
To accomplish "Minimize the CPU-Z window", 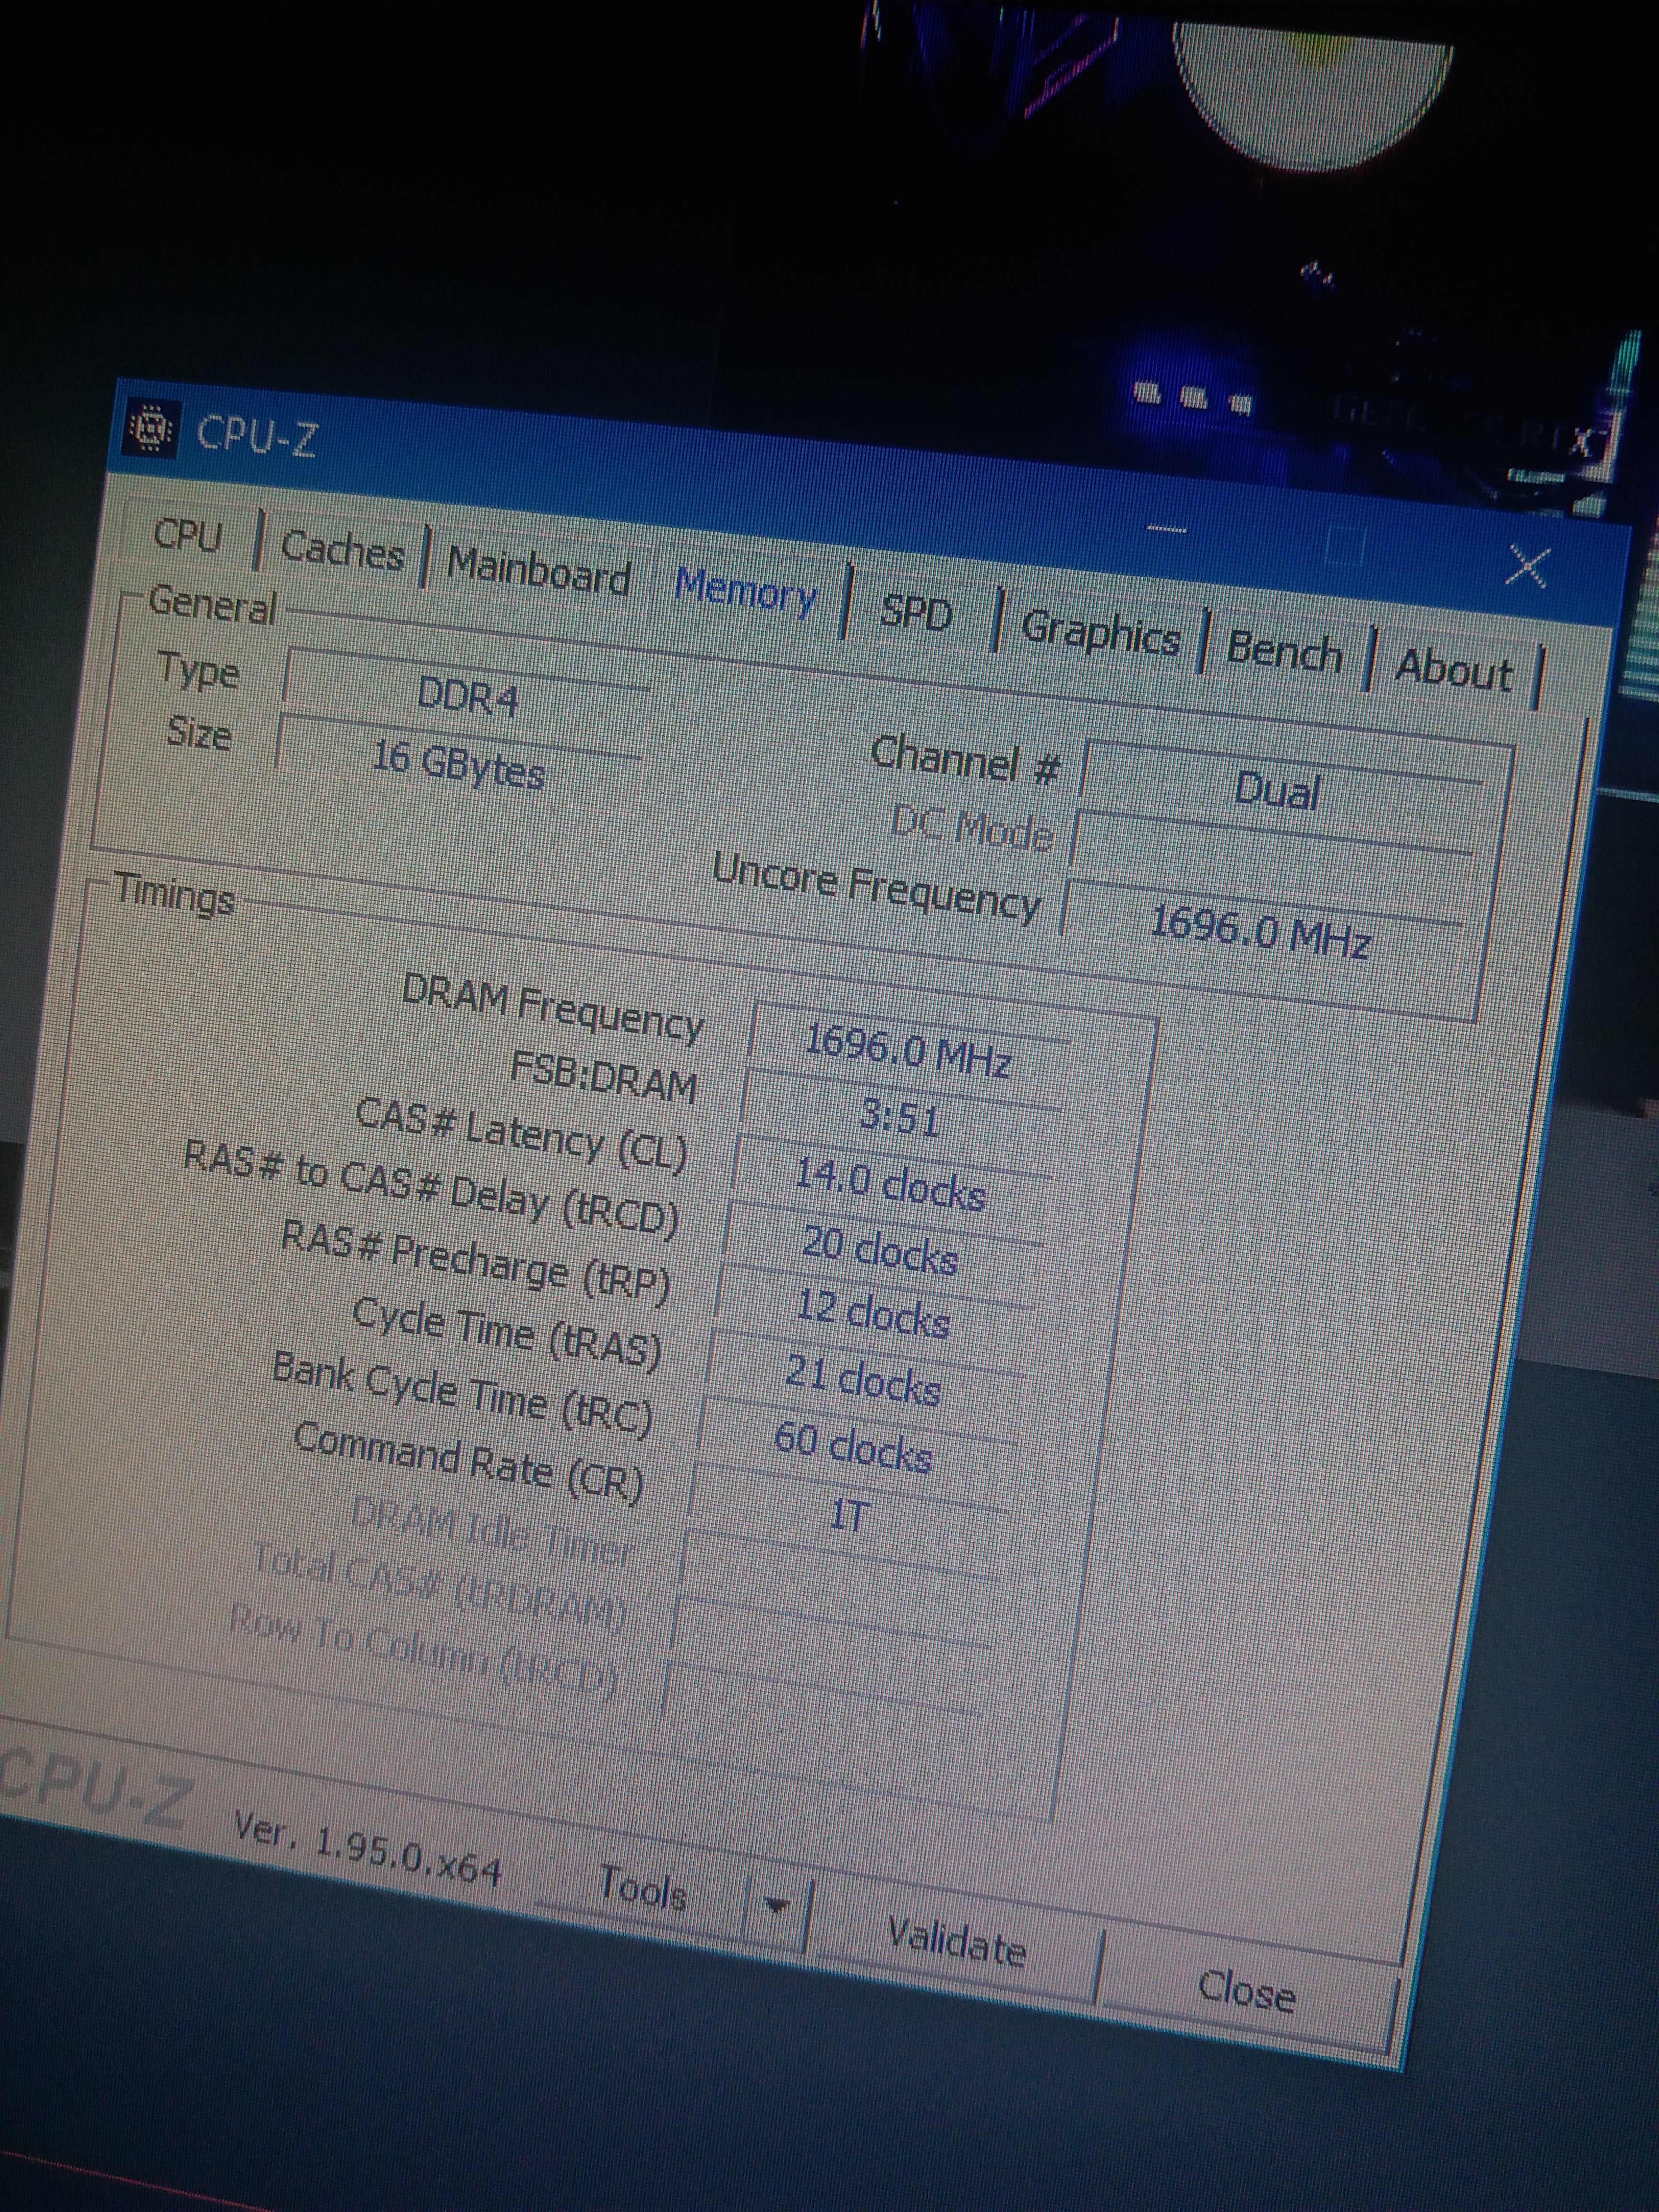I will tap(1166, 528).
